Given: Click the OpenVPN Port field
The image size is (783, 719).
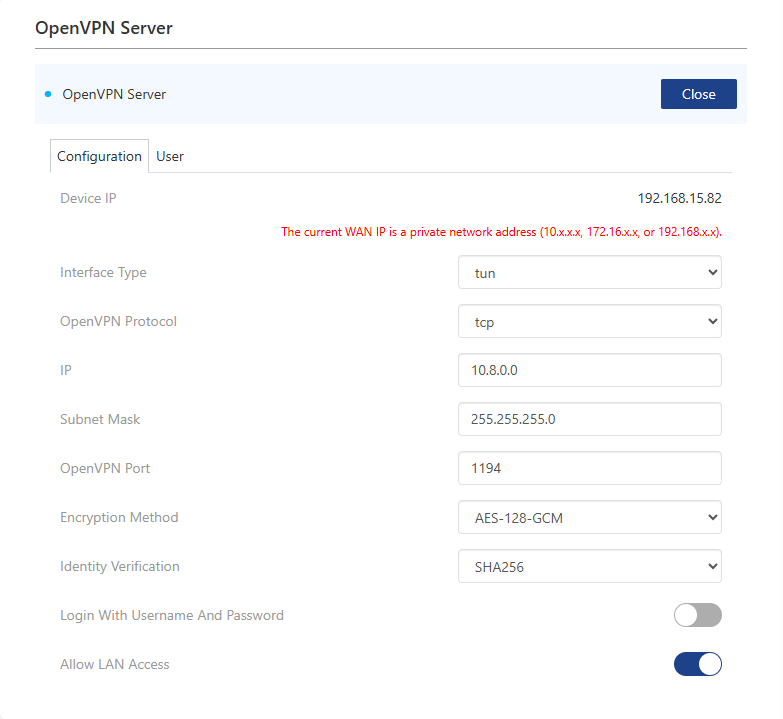Looking at the screenshot, I should (x=590, y=468).
